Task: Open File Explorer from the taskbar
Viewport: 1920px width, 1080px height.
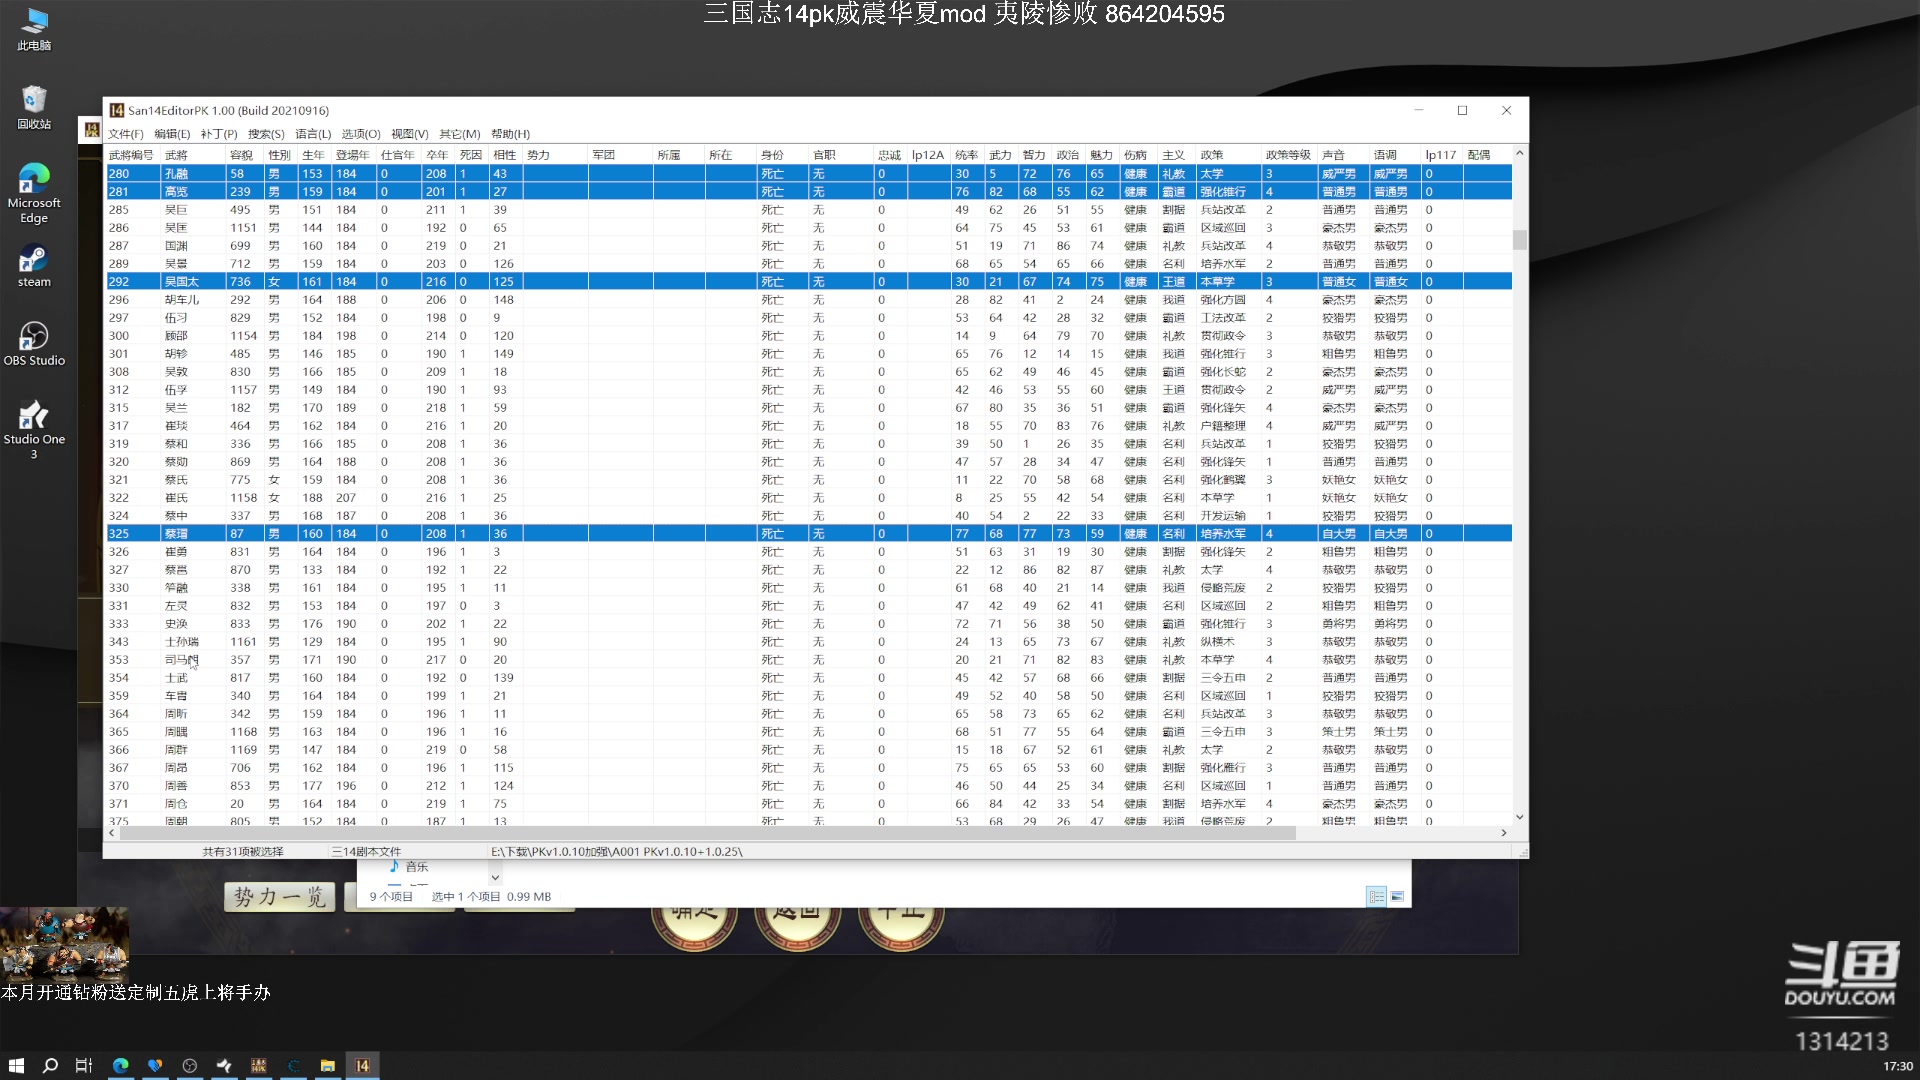Action: (x=327, y=1066)
